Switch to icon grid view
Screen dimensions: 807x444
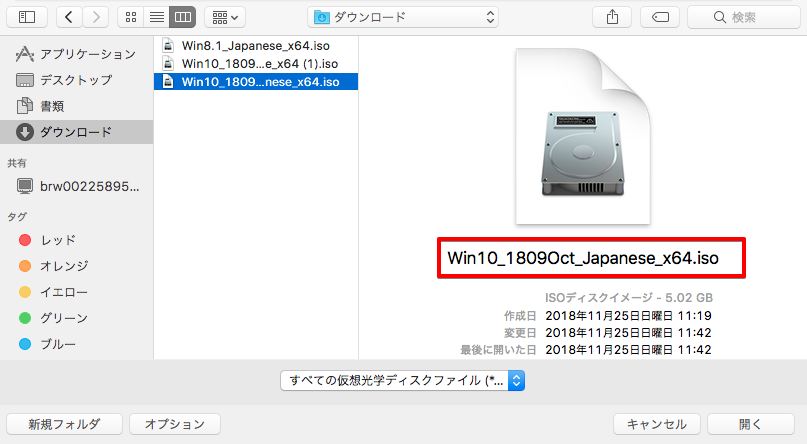pos(131,17)
